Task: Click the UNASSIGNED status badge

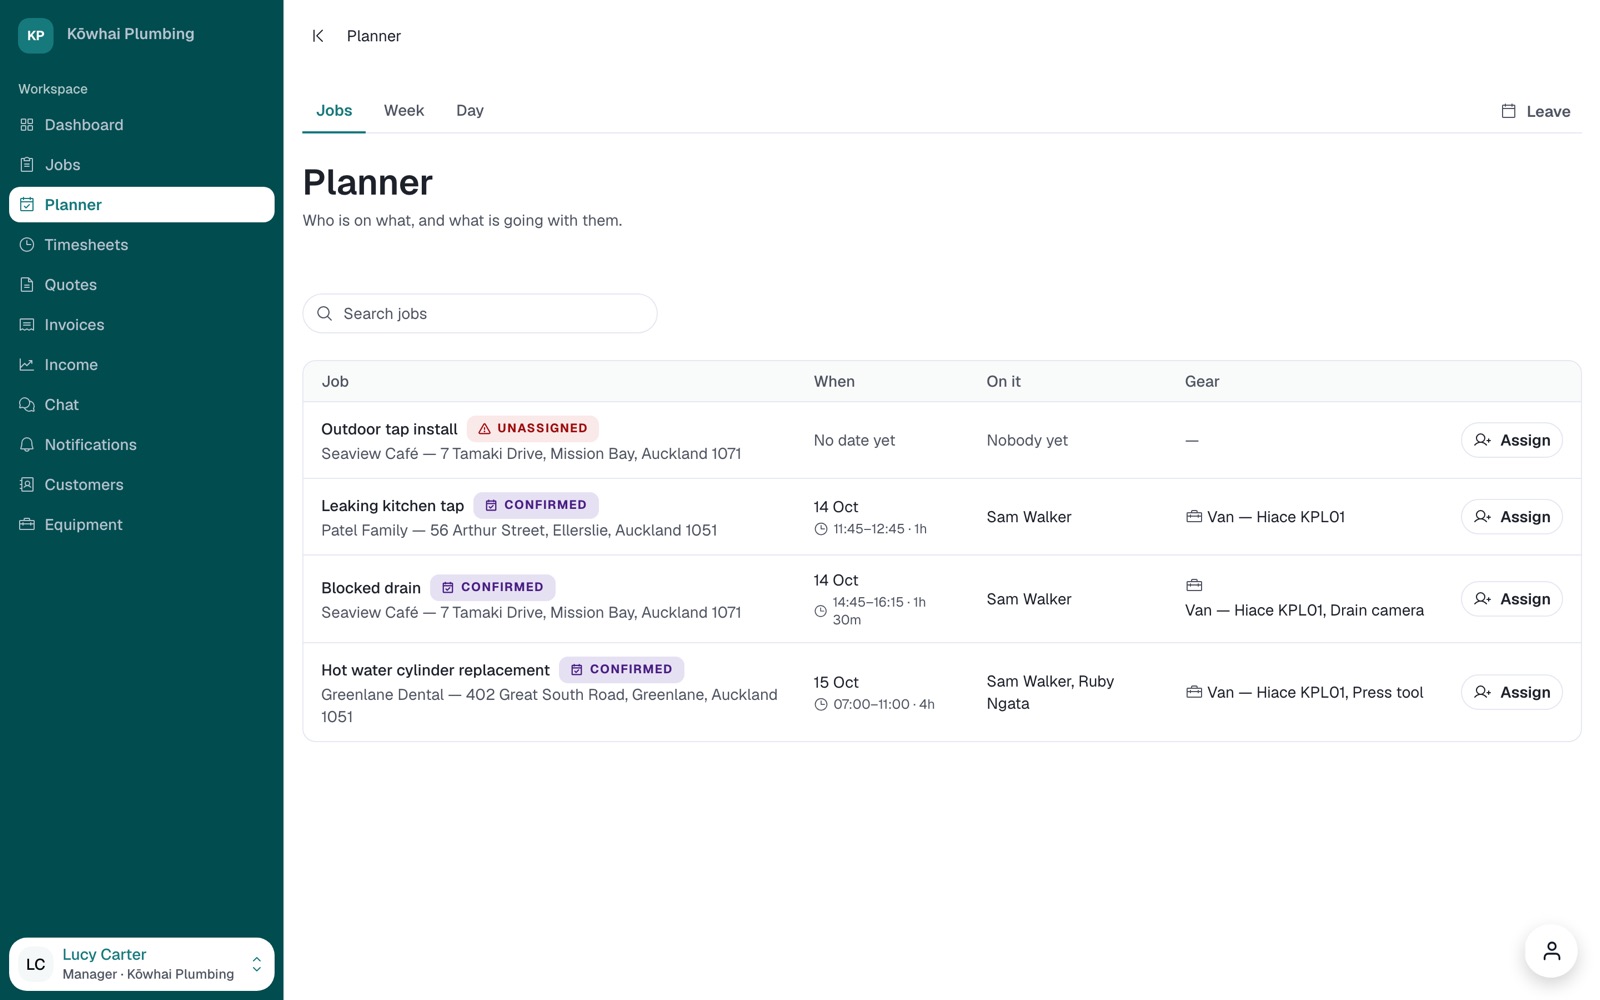Action: click(x=533, y=428)
